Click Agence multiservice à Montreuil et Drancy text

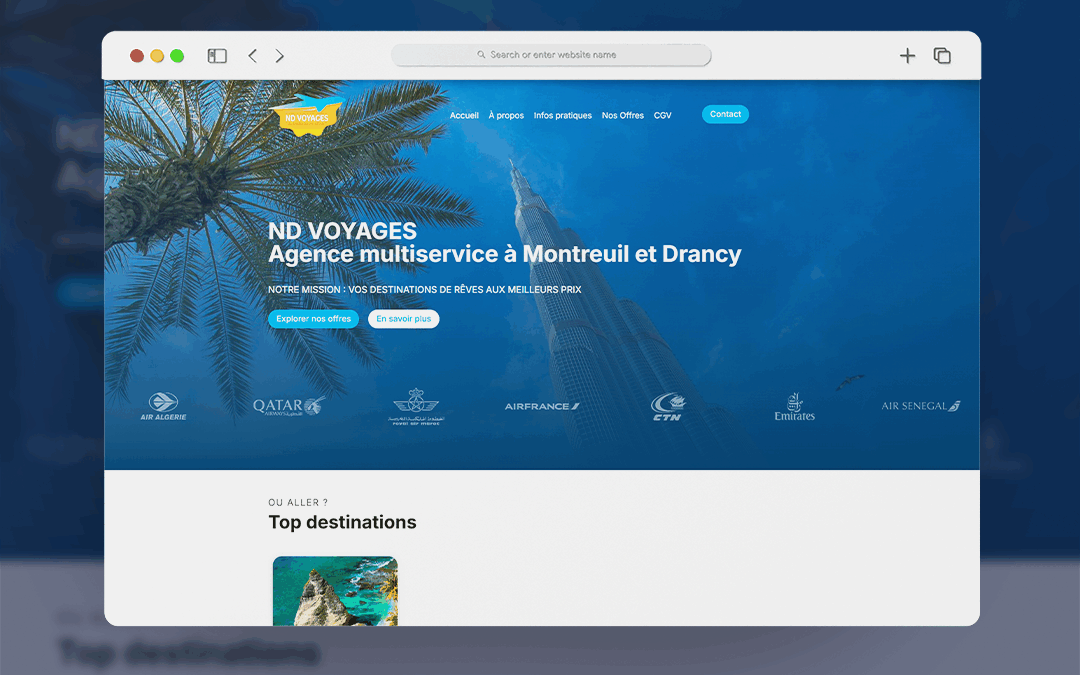(505, 254)
